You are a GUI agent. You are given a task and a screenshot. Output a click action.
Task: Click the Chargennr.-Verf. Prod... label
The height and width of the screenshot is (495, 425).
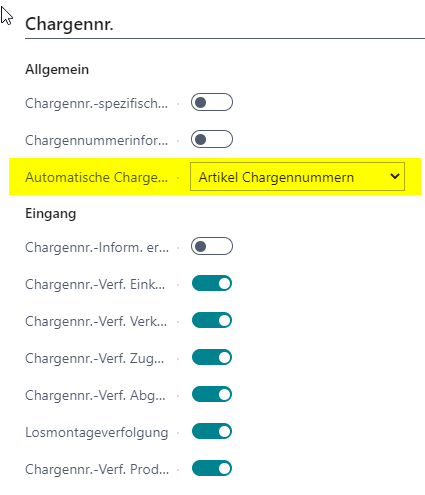[97, 469]
